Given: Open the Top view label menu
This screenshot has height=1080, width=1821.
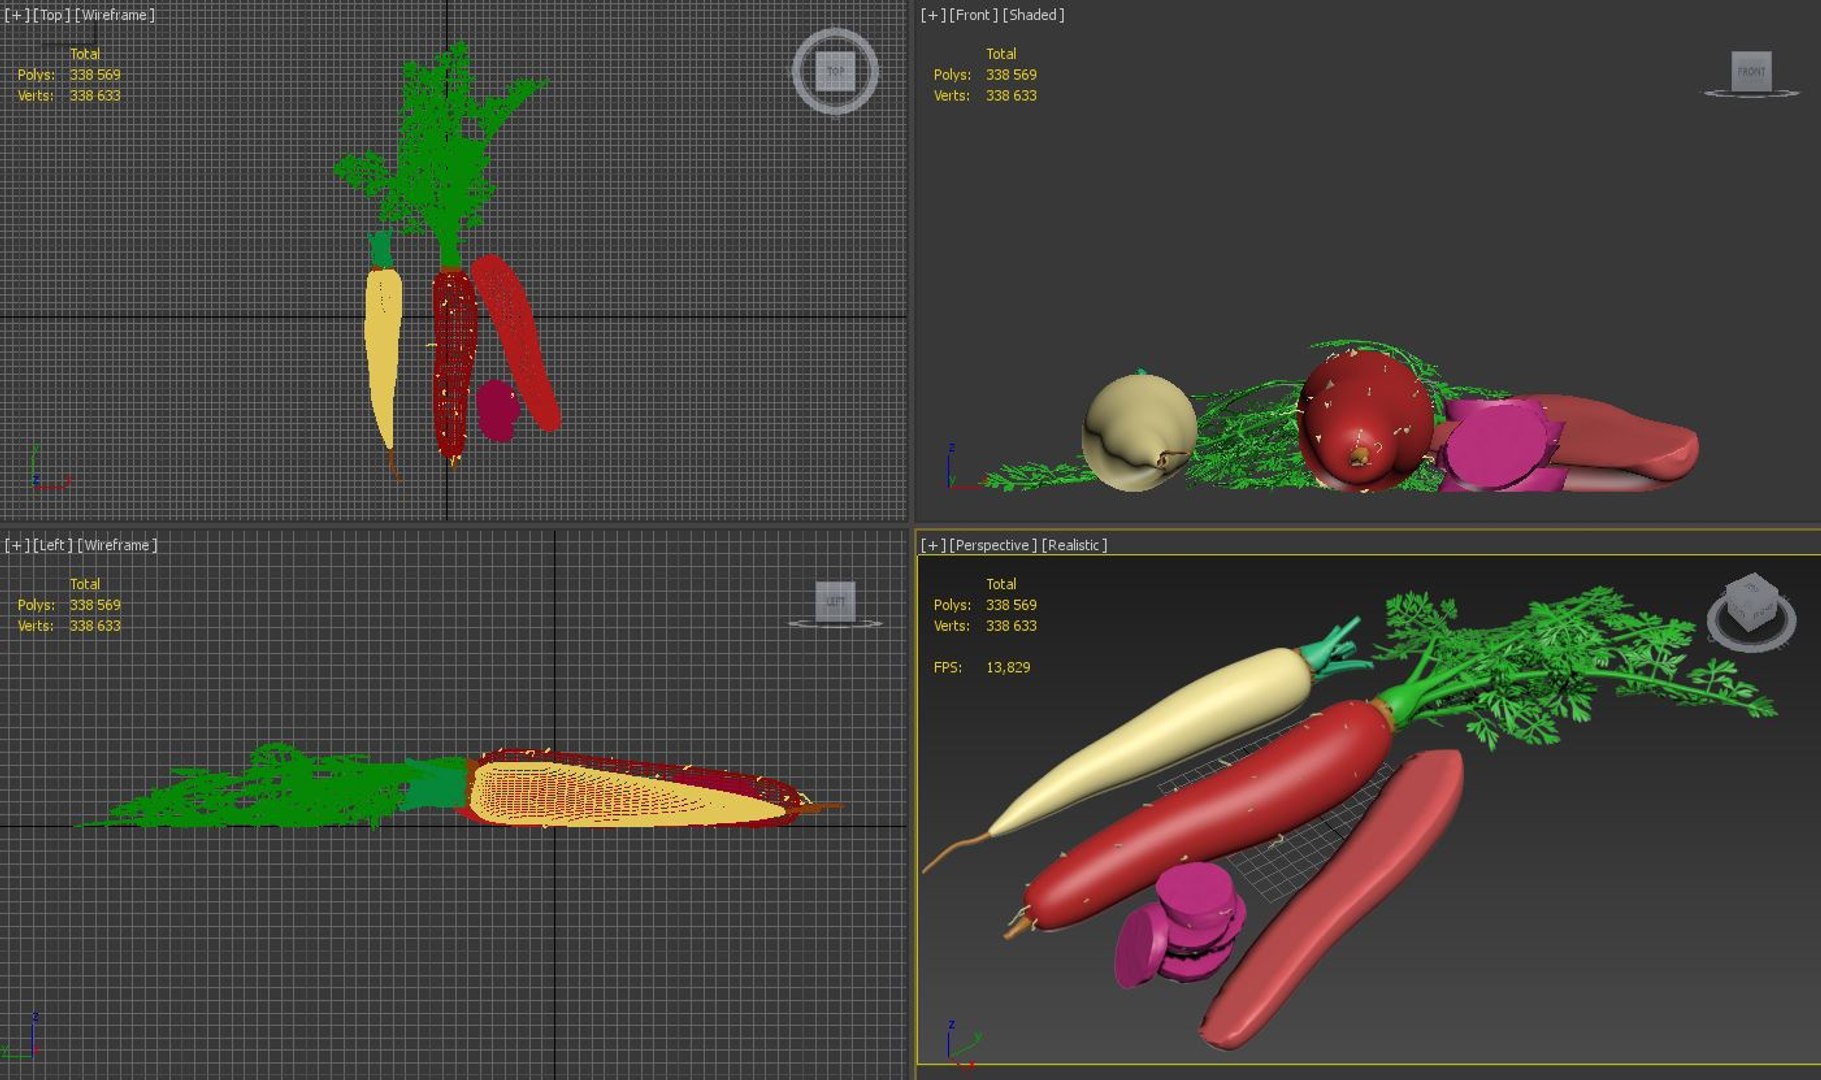Looking at the screenshot, I should point(51,15).
